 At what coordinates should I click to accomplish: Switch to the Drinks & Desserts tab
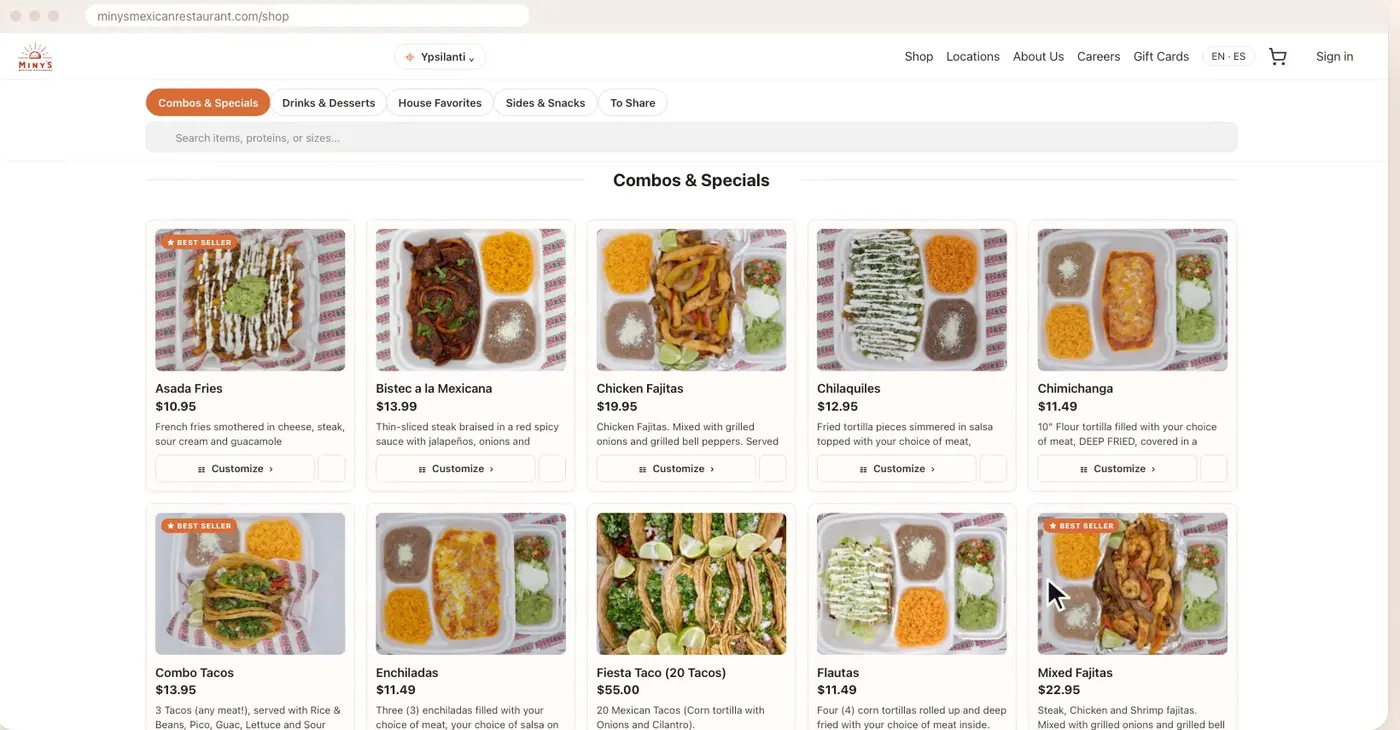coord(328,103)
